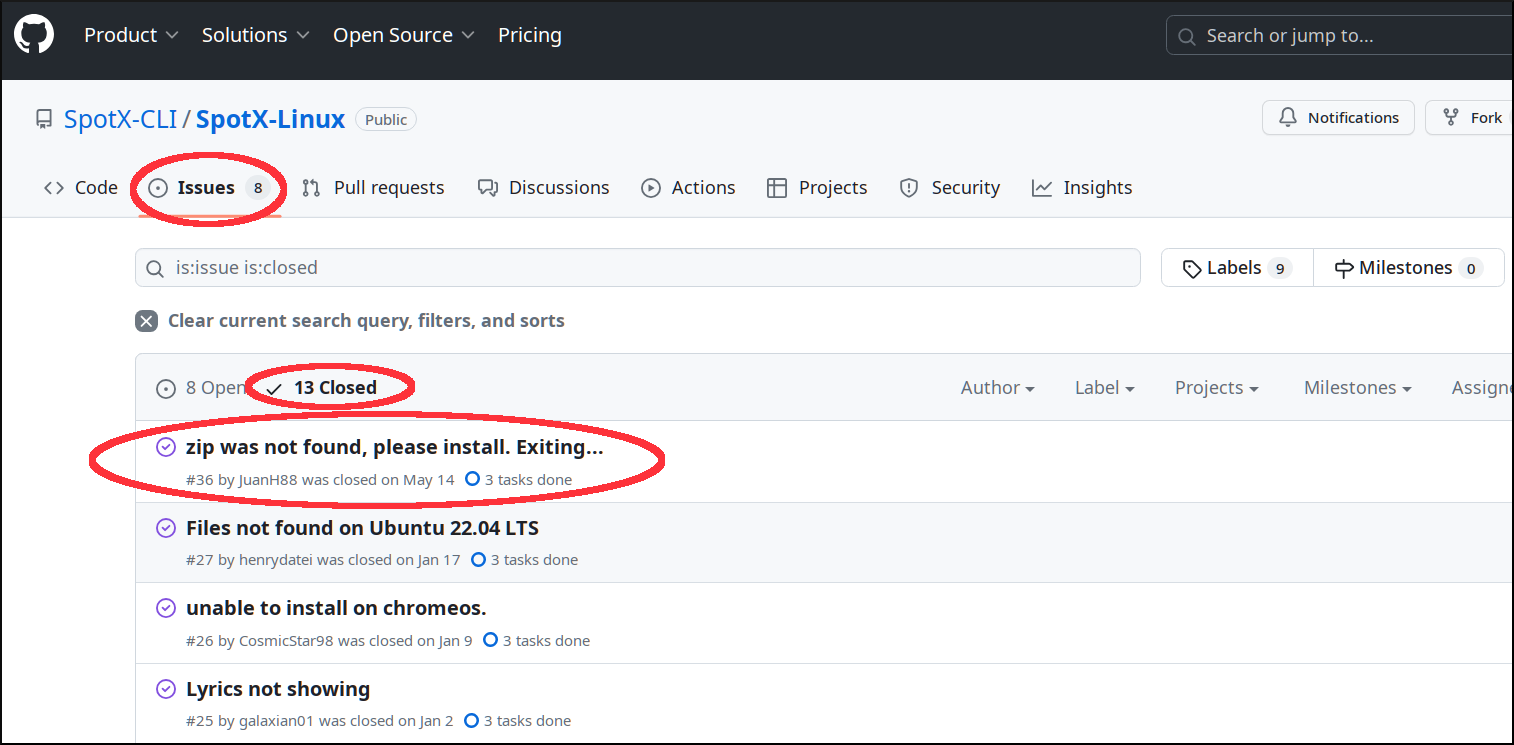Click the Projects table icon
Viewport: 1514px width, 745px height.
(777, 188)
